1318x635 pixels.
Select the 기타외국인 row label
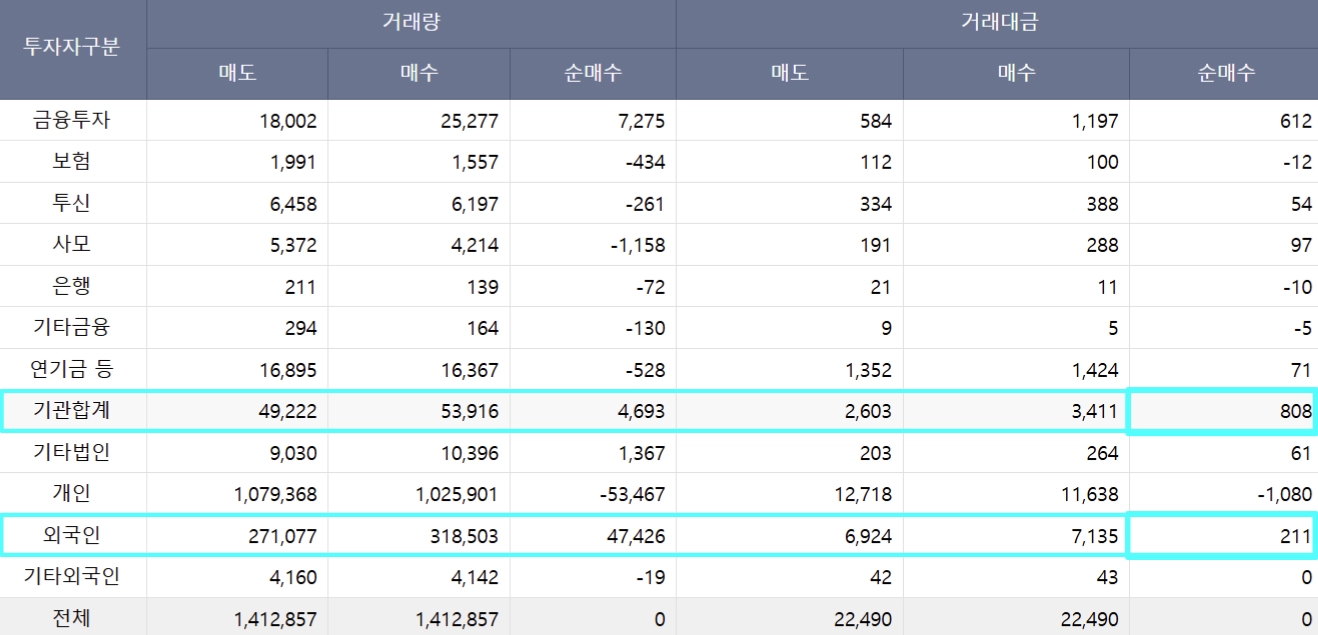(x=72, y=577)
